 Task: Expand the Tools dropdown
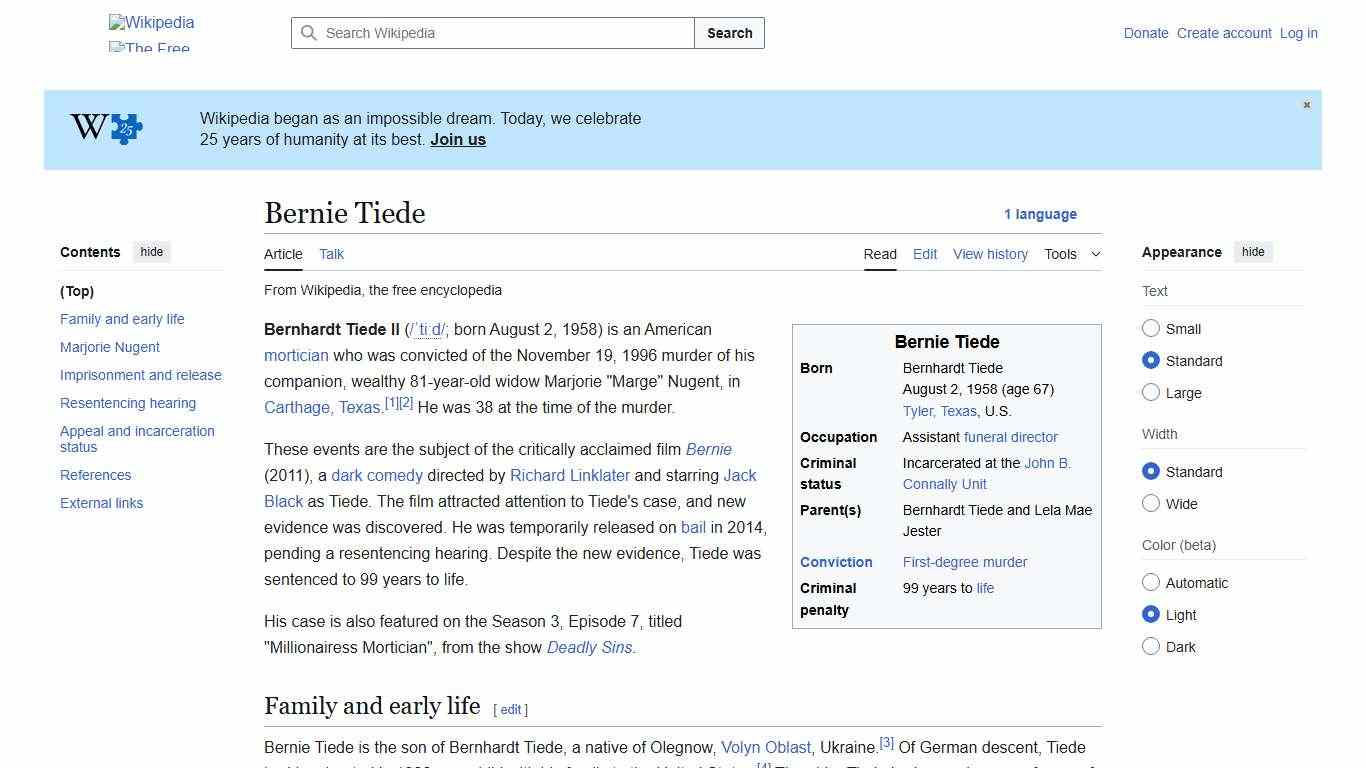(1072, 254)
